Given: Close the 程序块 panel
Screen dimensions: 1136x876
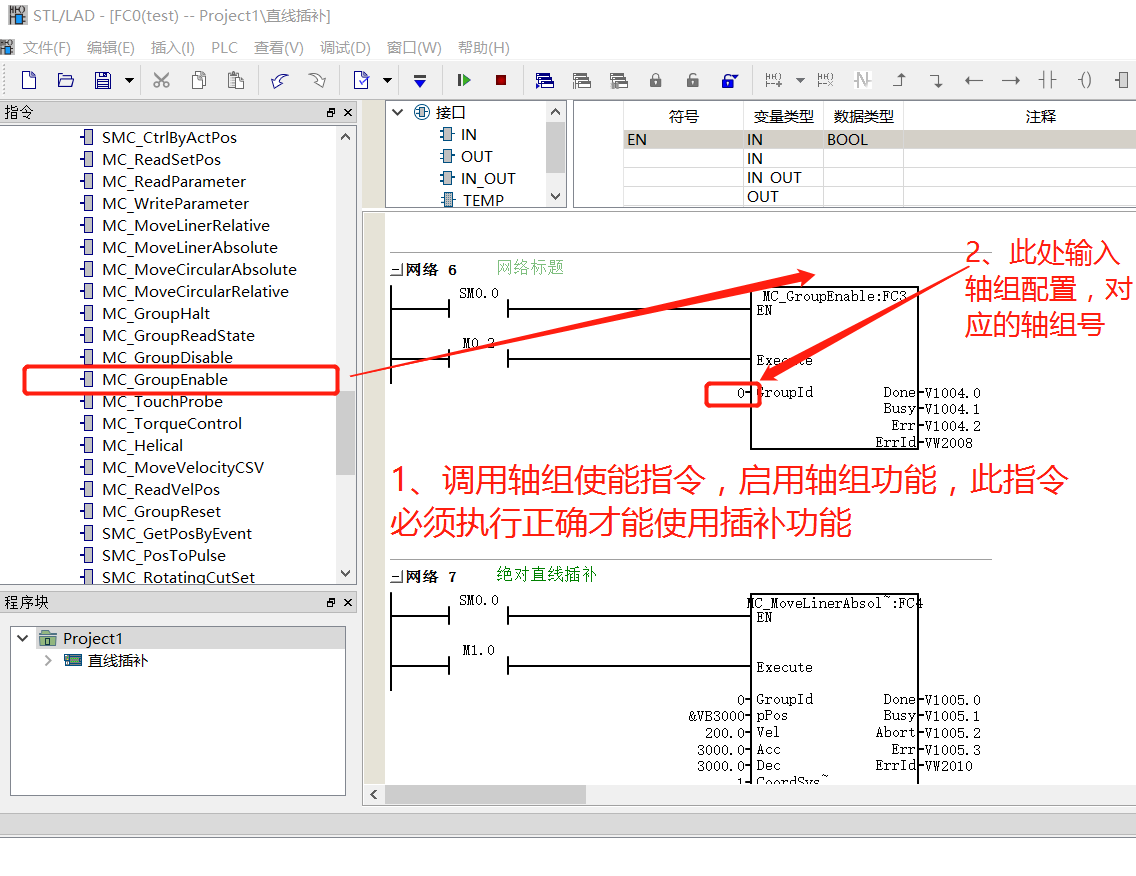Looking at the screenshot, I should pyautogui.click(x=348, y=602).
